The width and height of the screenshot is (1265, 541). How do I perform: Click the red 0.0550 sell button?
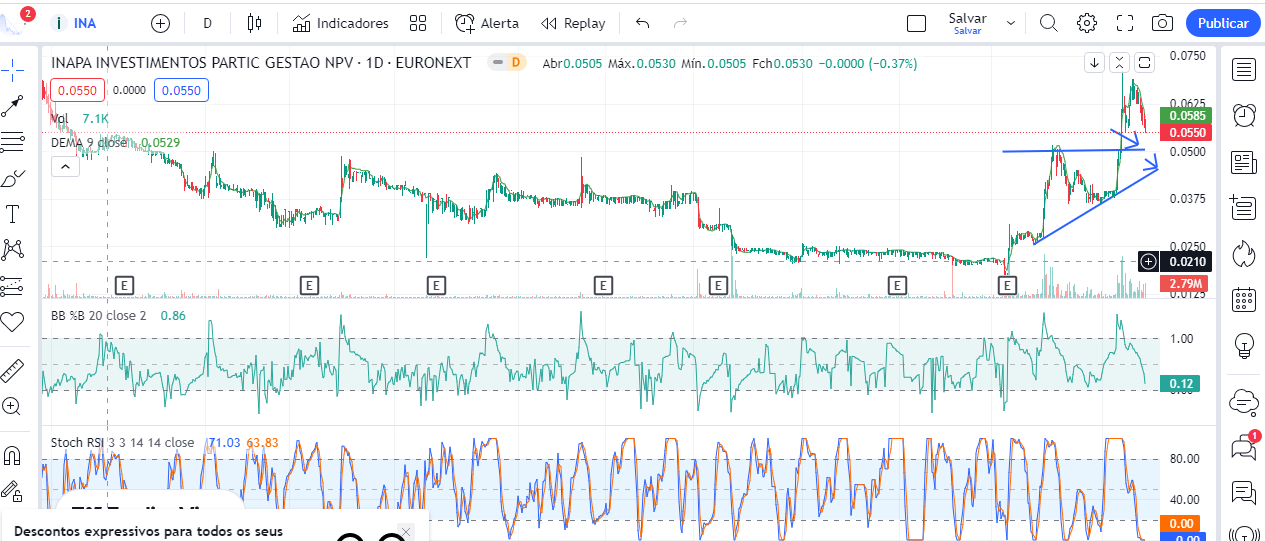77,90
